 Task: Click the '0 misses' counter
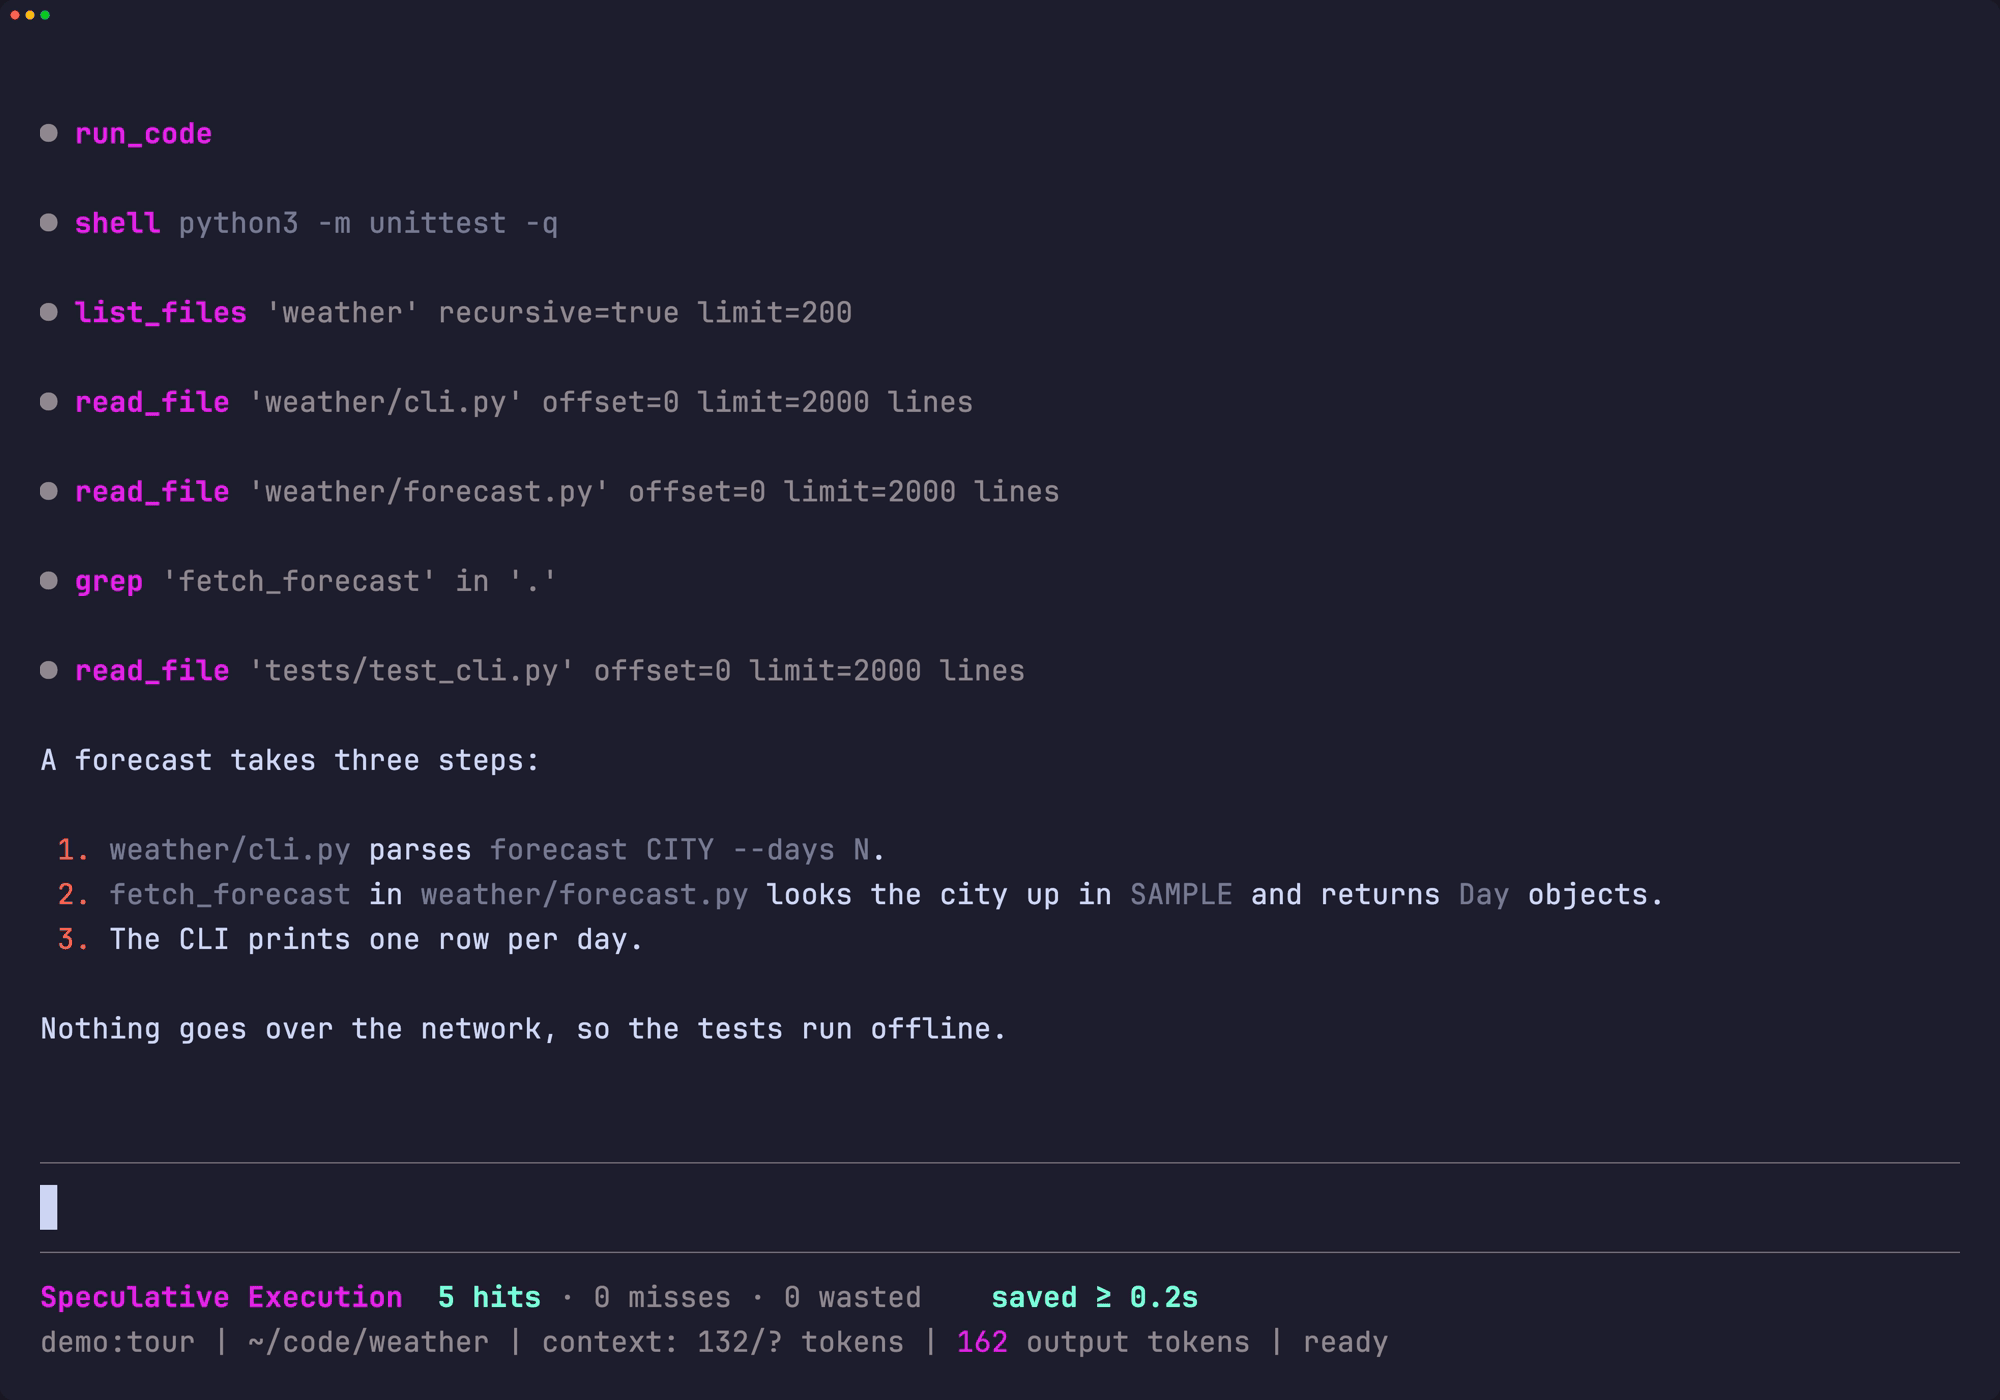point(662,1297)
